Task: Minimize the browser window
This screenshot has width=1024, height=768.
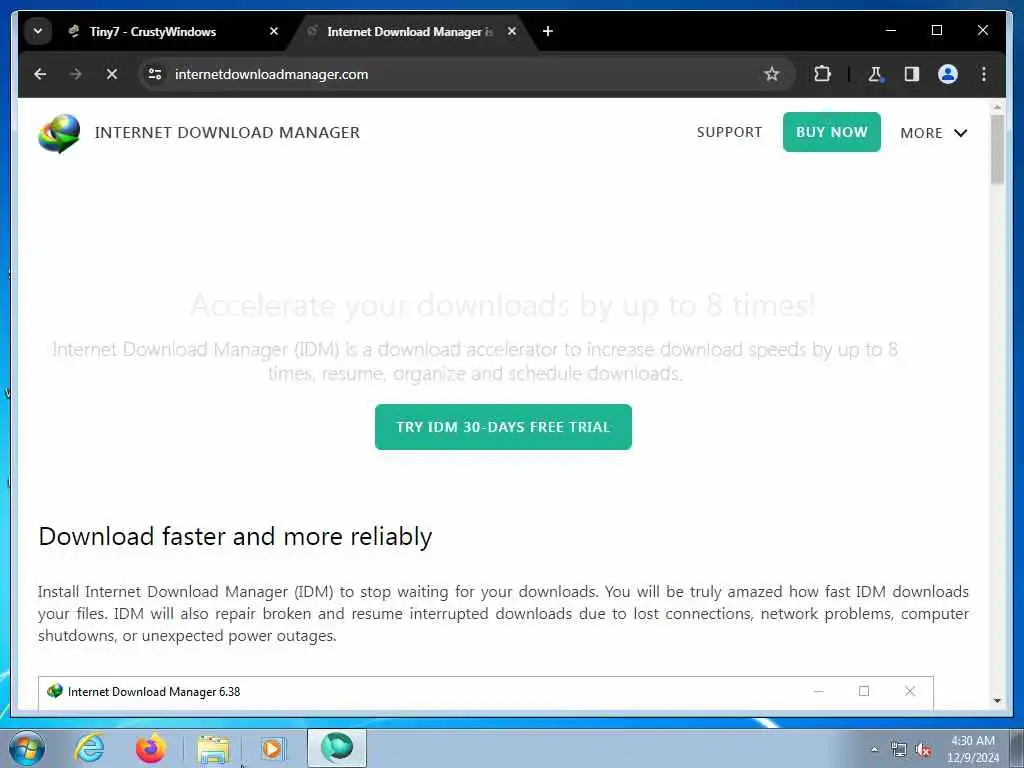Action: [891, 30]
